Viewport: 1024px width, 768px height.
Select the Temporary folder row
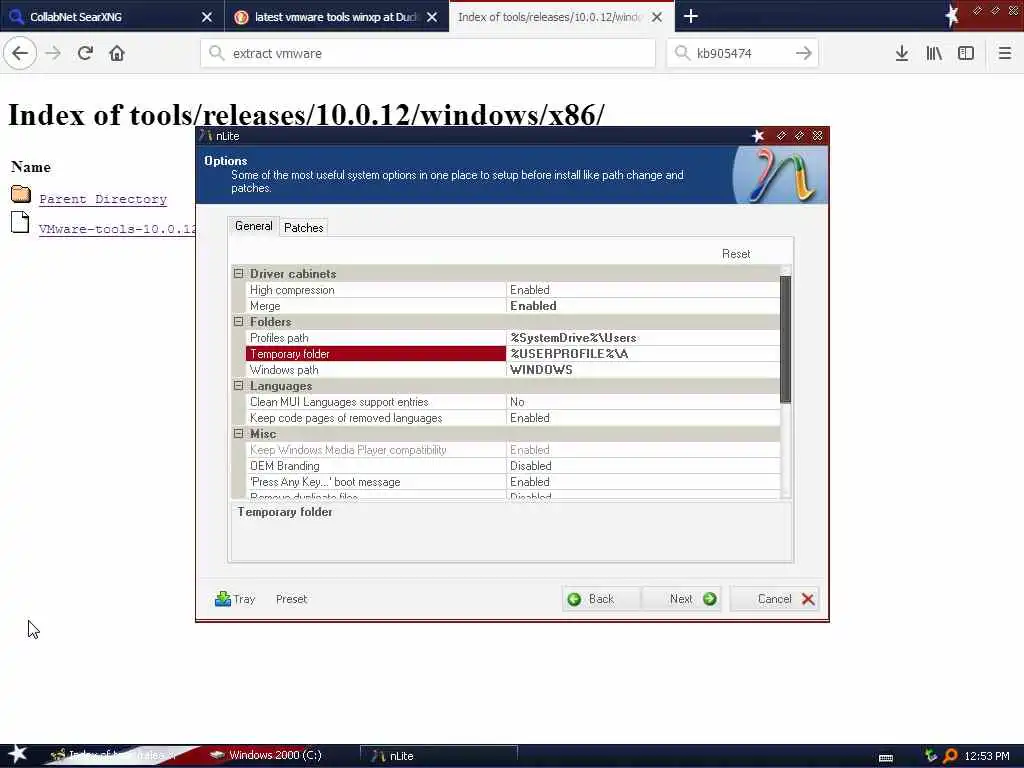pos(376,354)
